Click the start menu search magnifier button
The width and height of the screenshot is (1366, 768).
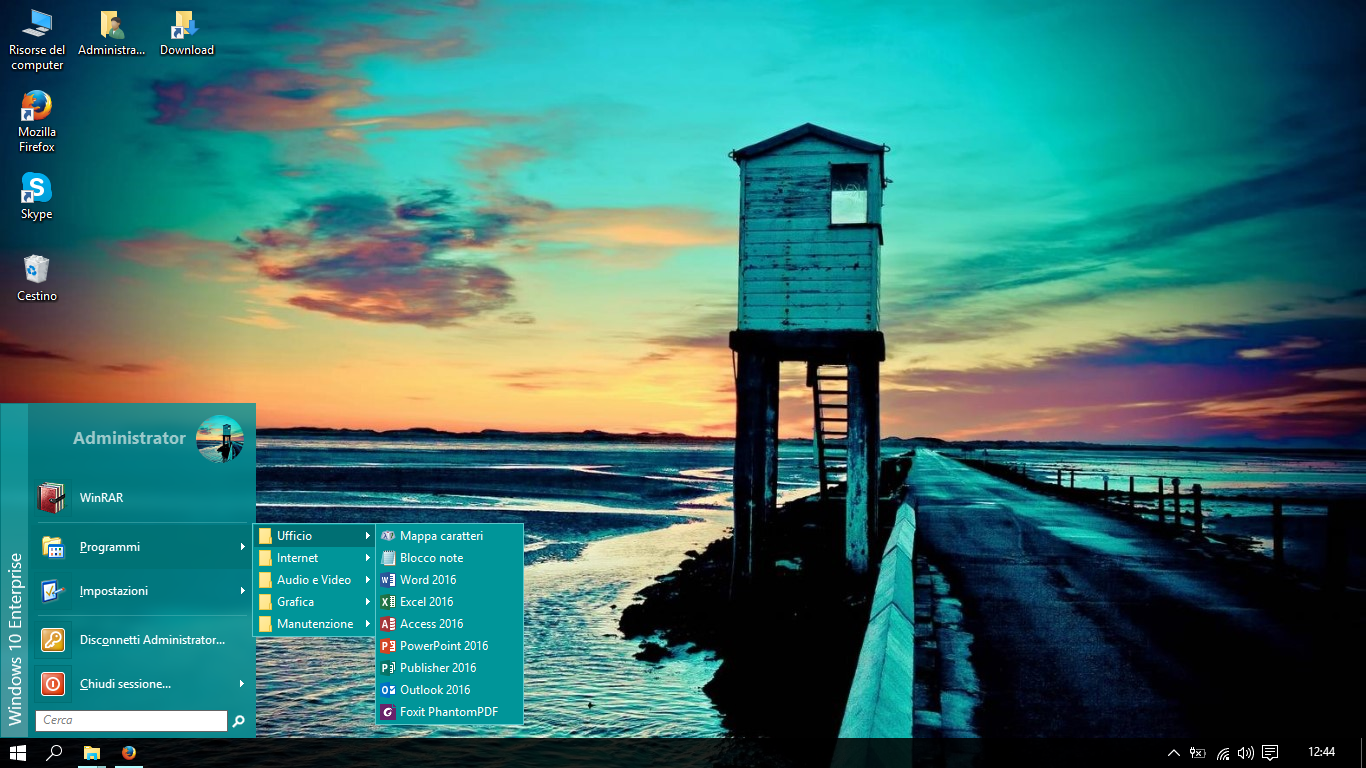pyautogui.click(x=239, y=720)
